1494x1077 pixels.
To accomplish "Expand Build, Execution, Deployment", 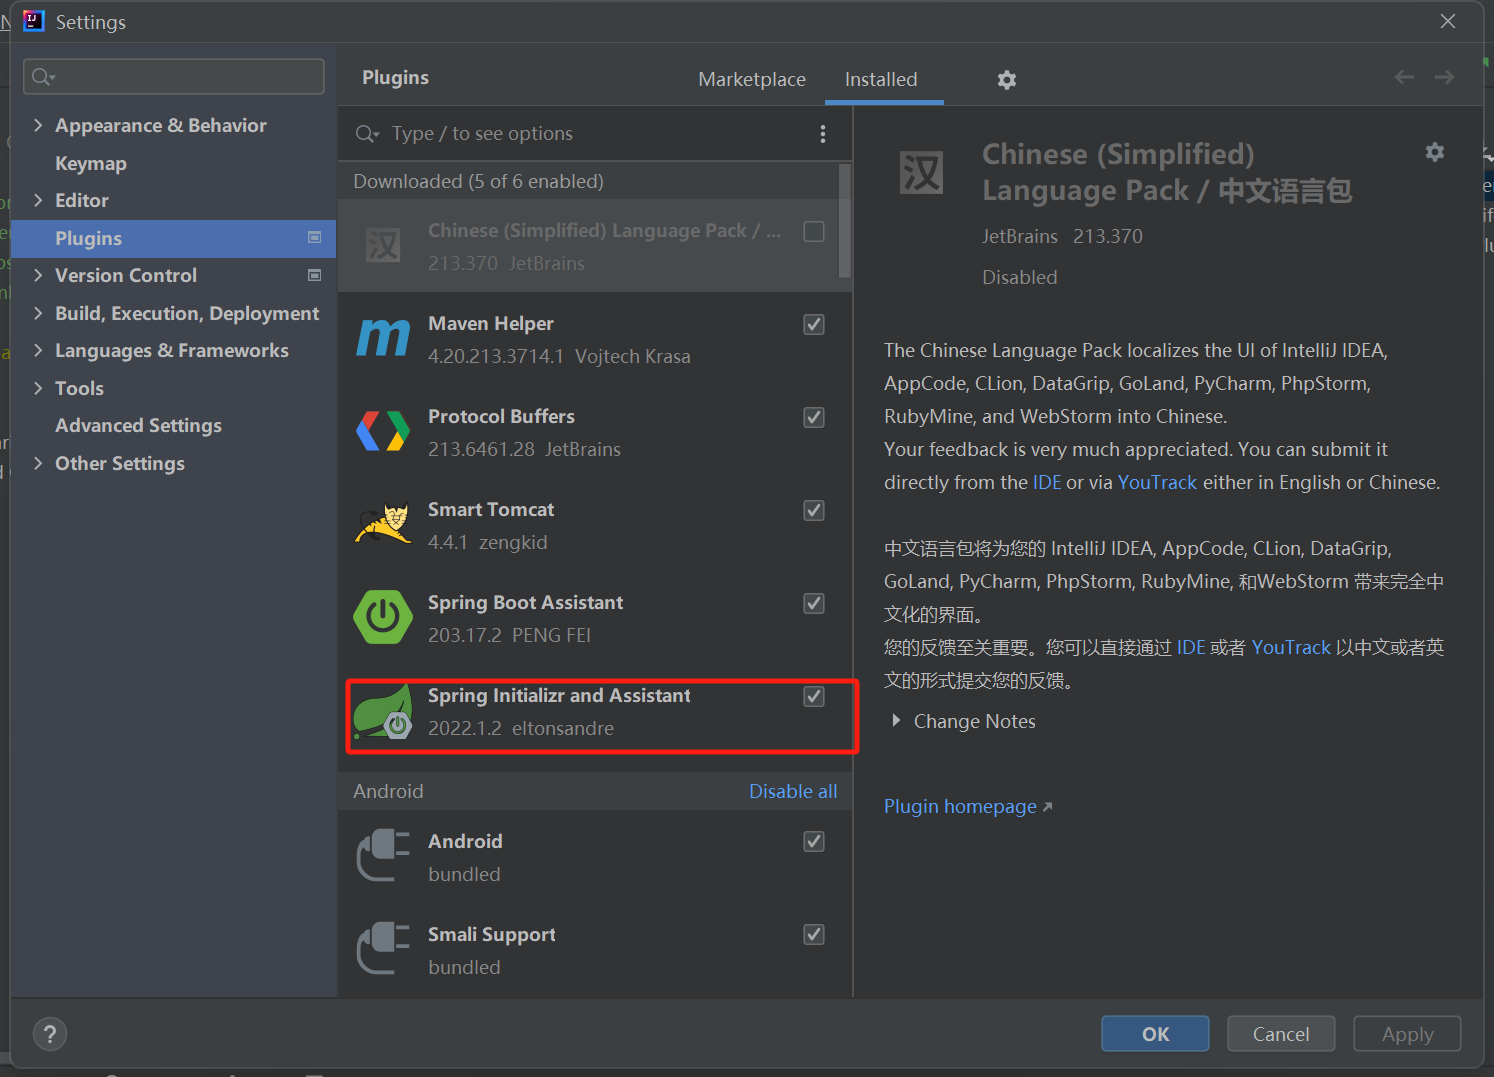I will pyautogui.click(x=38, y=313).
